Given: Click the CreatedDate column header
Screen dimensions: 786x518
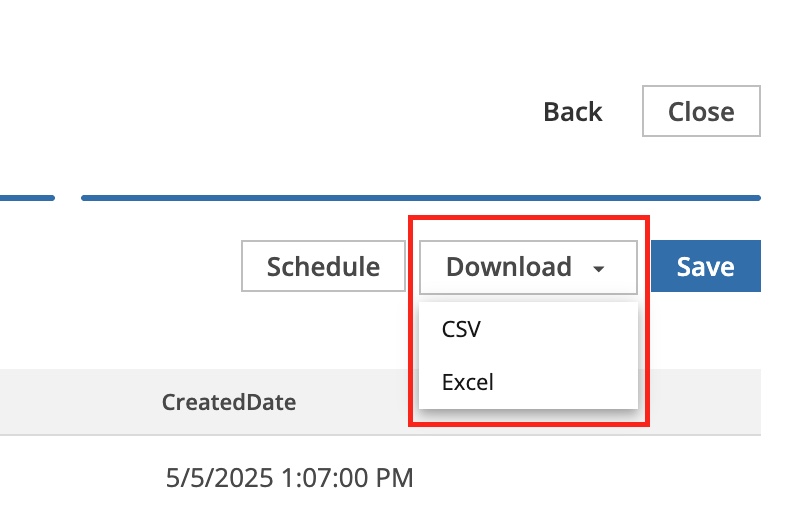Looking at the screenshot, I should click(x=229, y=402).
